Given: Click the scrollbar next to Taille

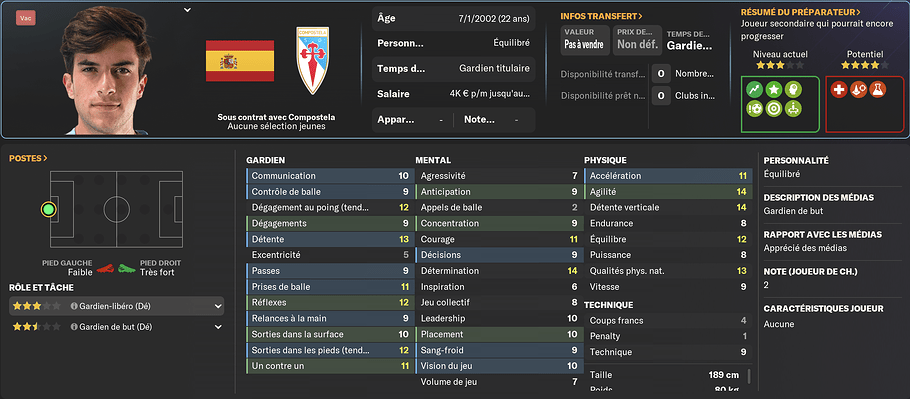Looking at the screenshot, I should 749,378.
